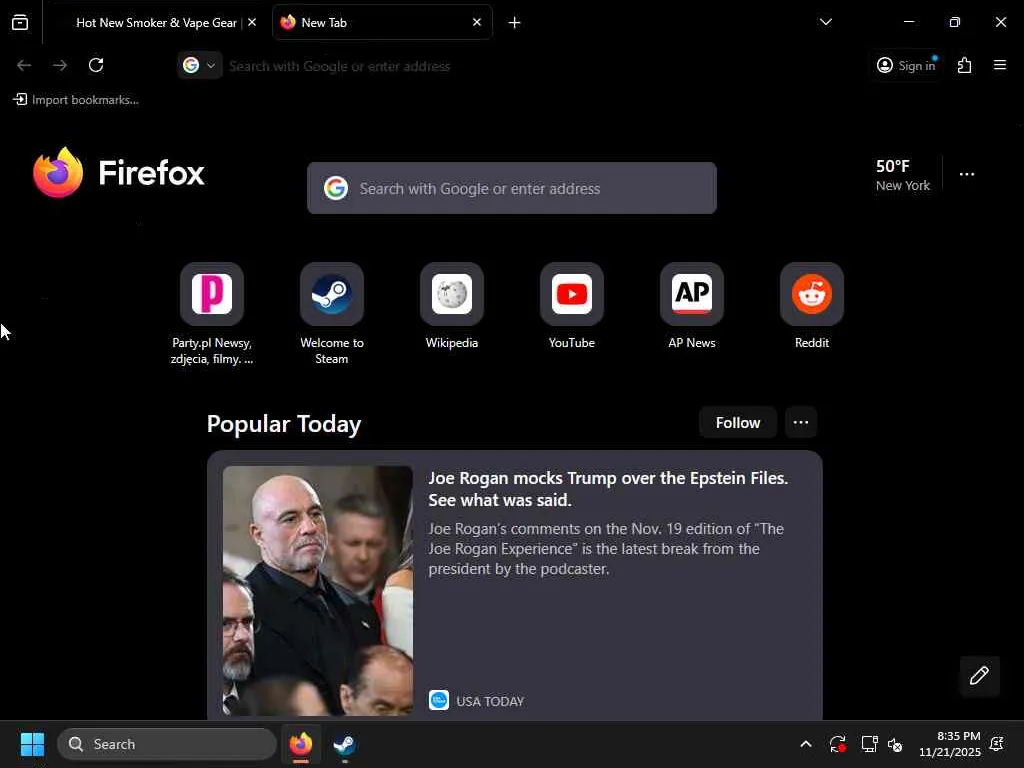The height and width of the screenshot is (768, 1024).
Task: Show hidden system tray icons
Action: tap(806, 744)
